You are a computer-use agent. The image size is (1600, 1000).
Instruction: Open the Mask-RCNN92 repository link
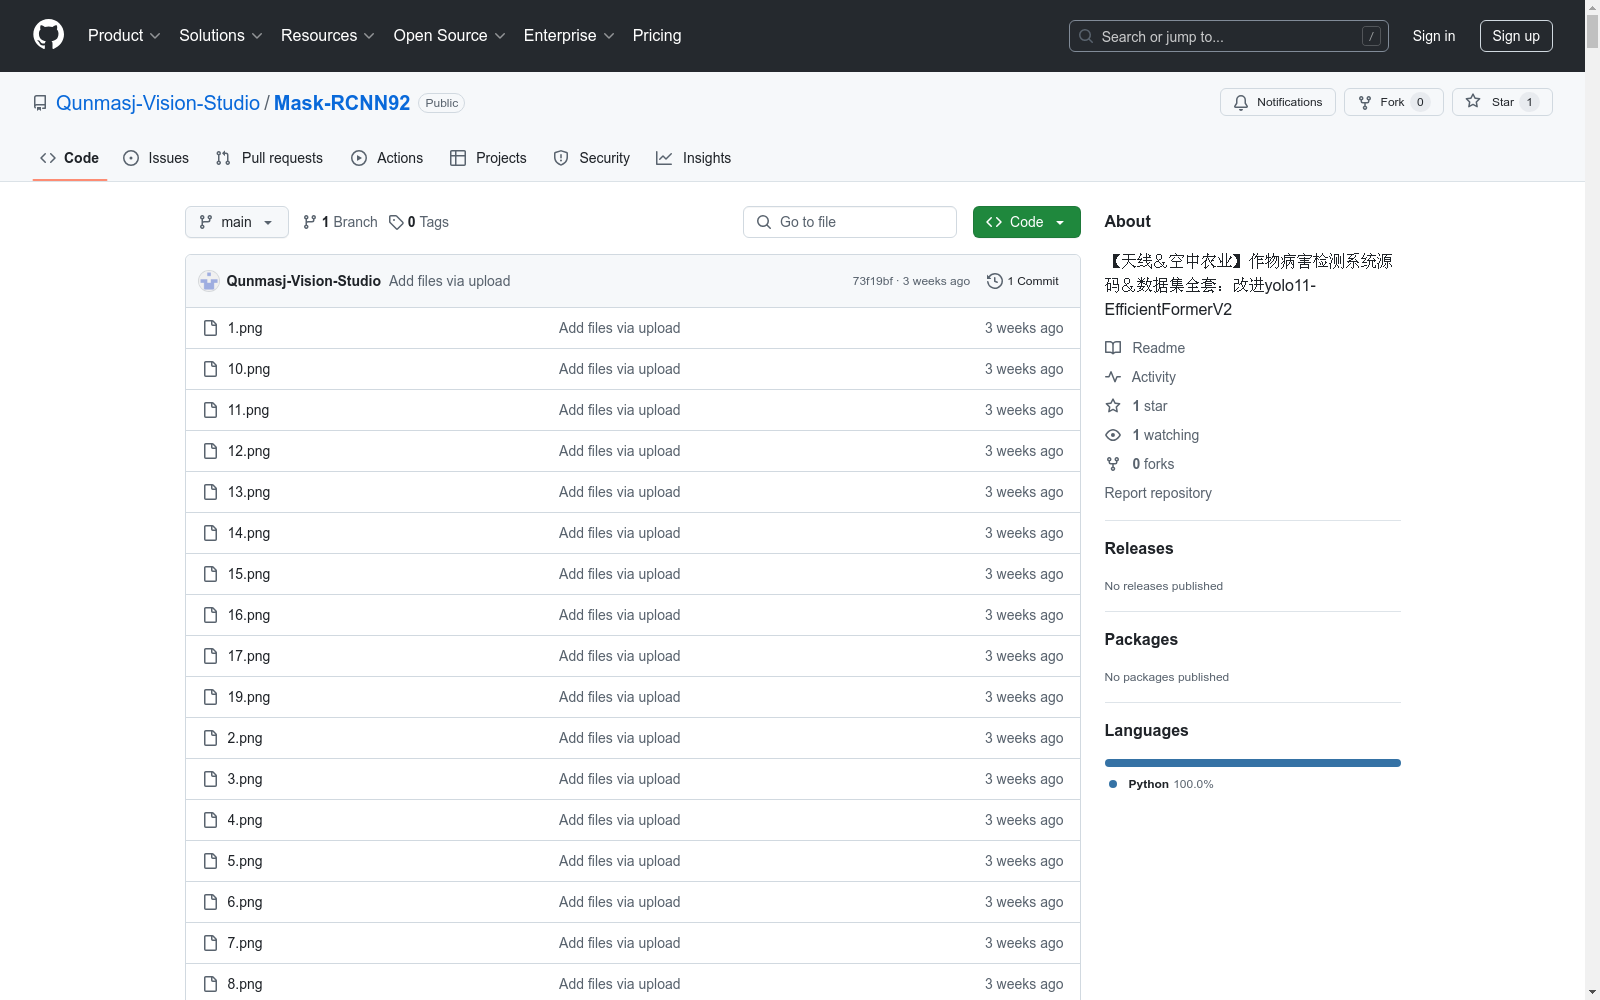tap(342, 103)
